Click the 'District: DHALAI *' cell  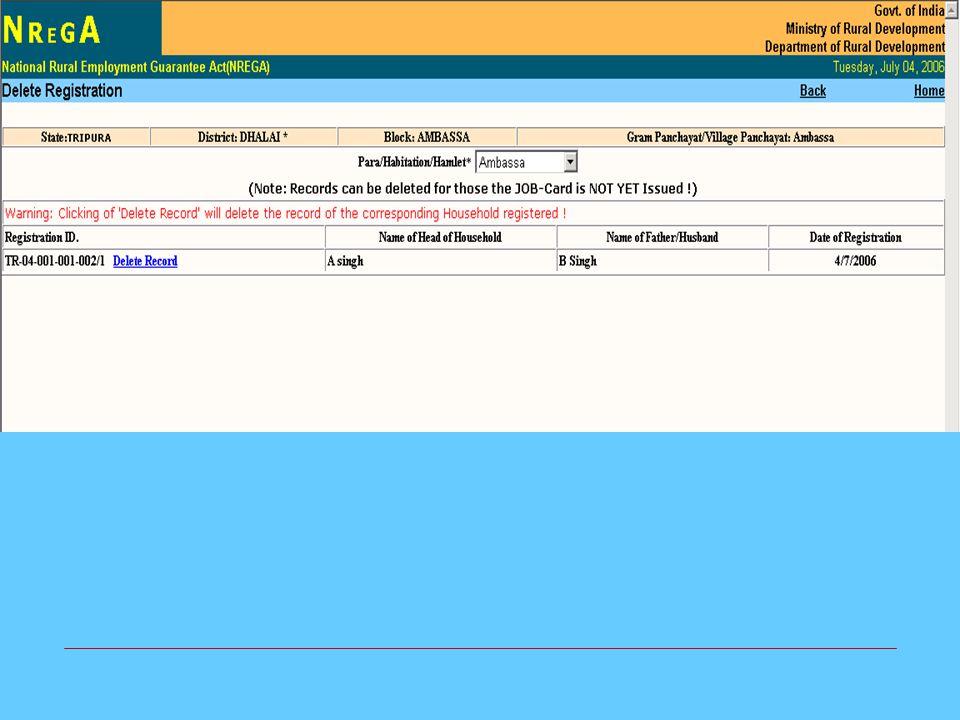[x=243, y=137]
